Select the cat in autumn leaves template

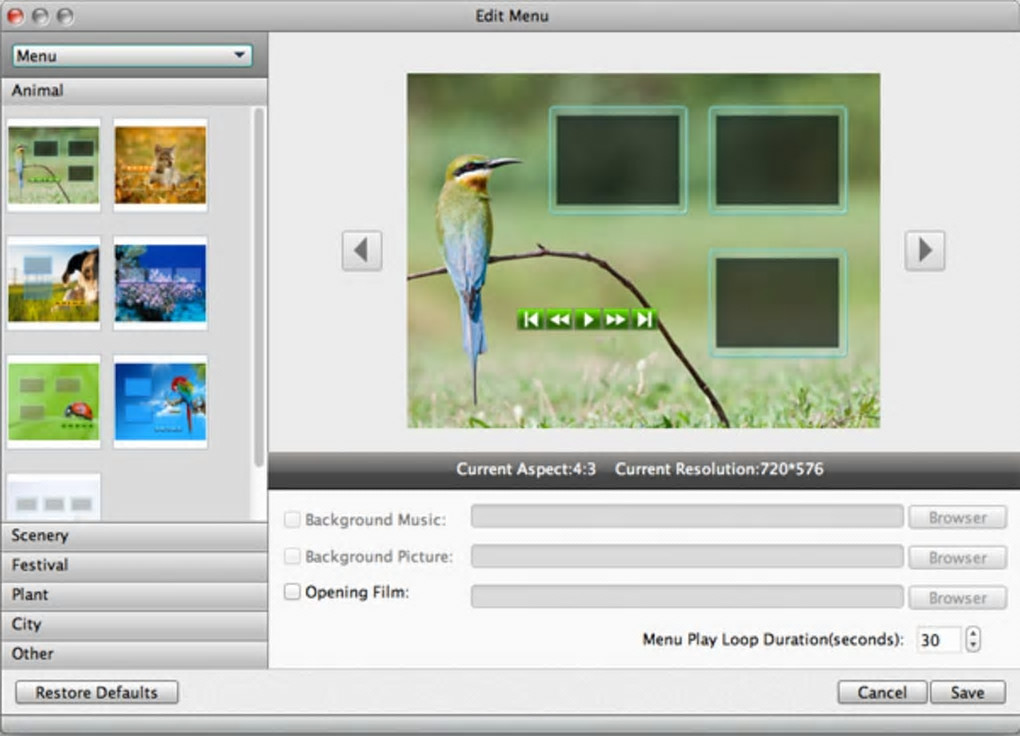[161, 165]
